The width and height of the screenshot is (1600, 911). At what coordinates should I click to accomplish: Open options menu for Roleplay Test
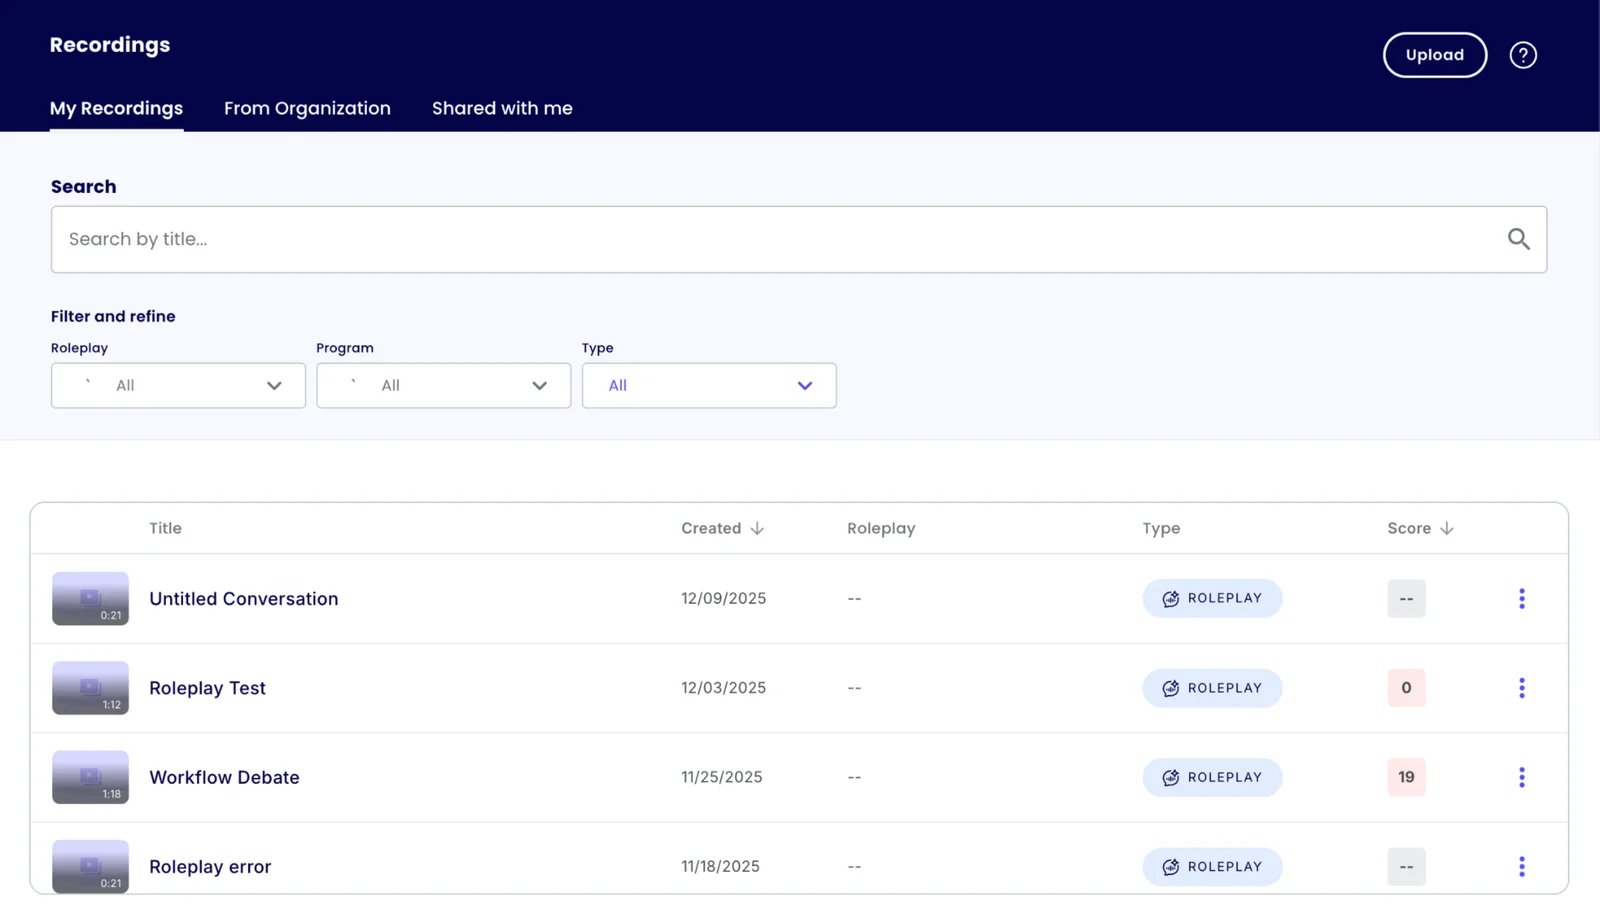point(1521,688)
